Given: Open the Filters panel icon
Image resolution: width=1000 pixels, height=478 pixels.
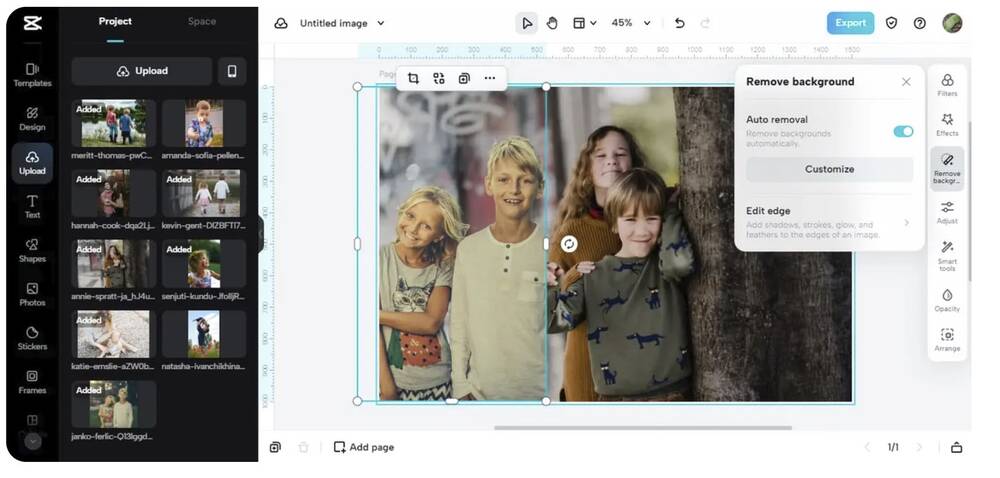Looking at the screenshot, I should (x=946, y=84).
